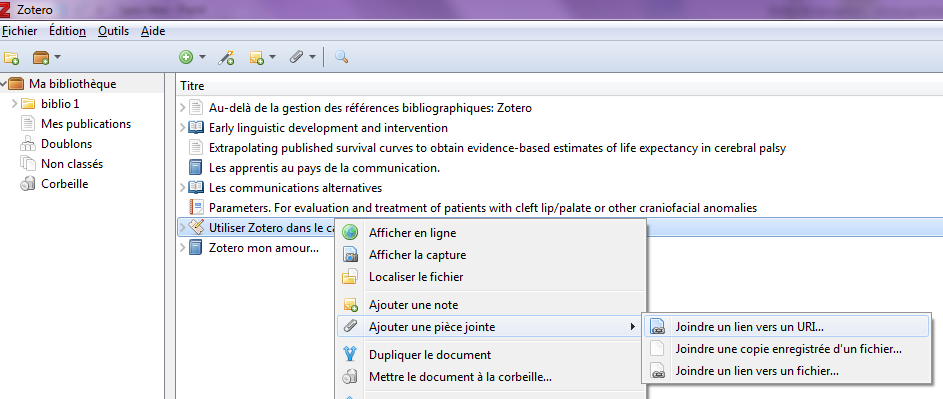Viewport: 943px width, 399px height.
Task: Open the New Note dropdown arrow
Action: click(272, 58)
